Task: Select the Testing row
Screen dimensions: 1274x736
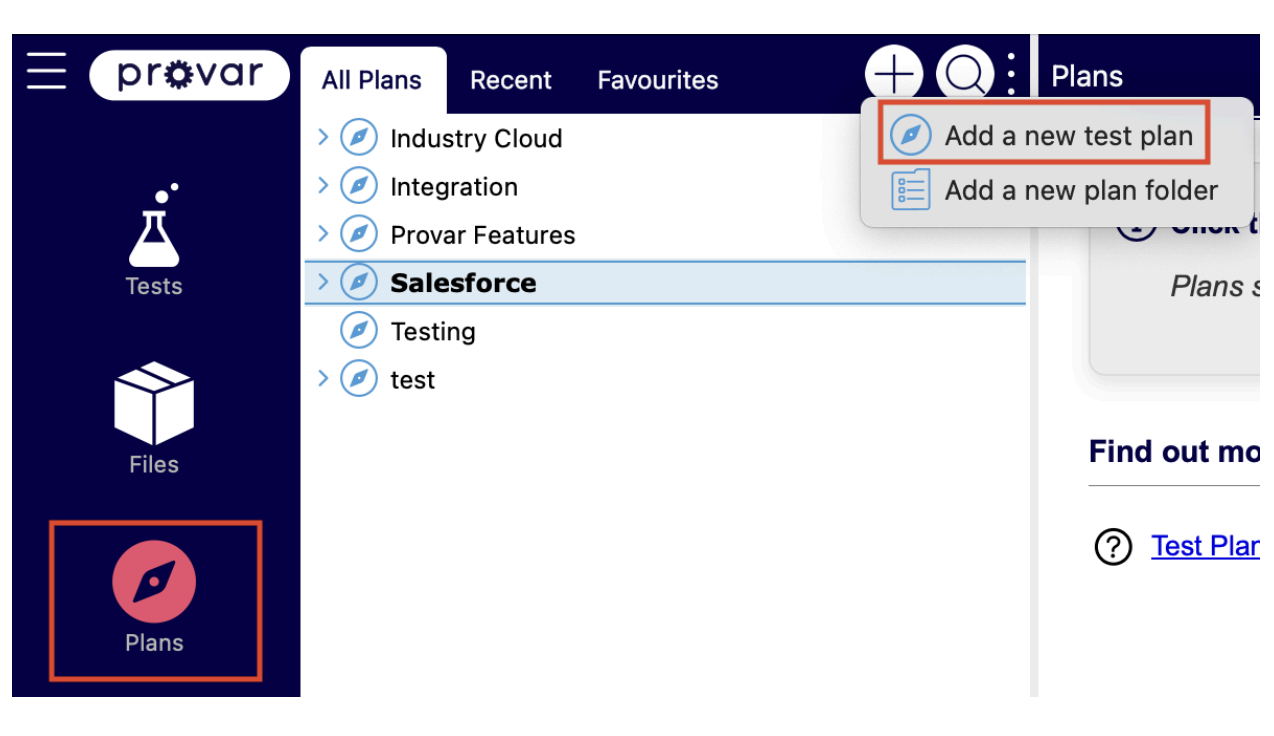Action: (x=665, y=331)
